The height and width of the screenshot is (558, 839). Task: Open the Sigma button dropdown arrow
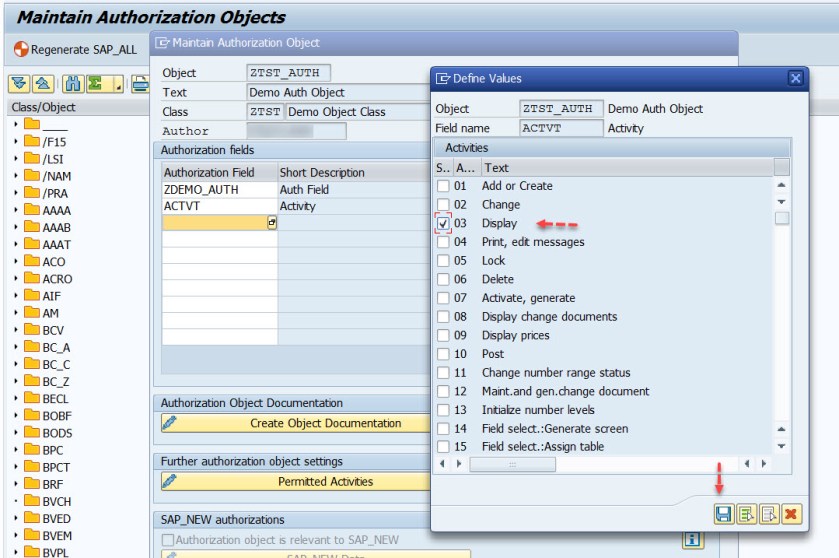pos(118,85)
